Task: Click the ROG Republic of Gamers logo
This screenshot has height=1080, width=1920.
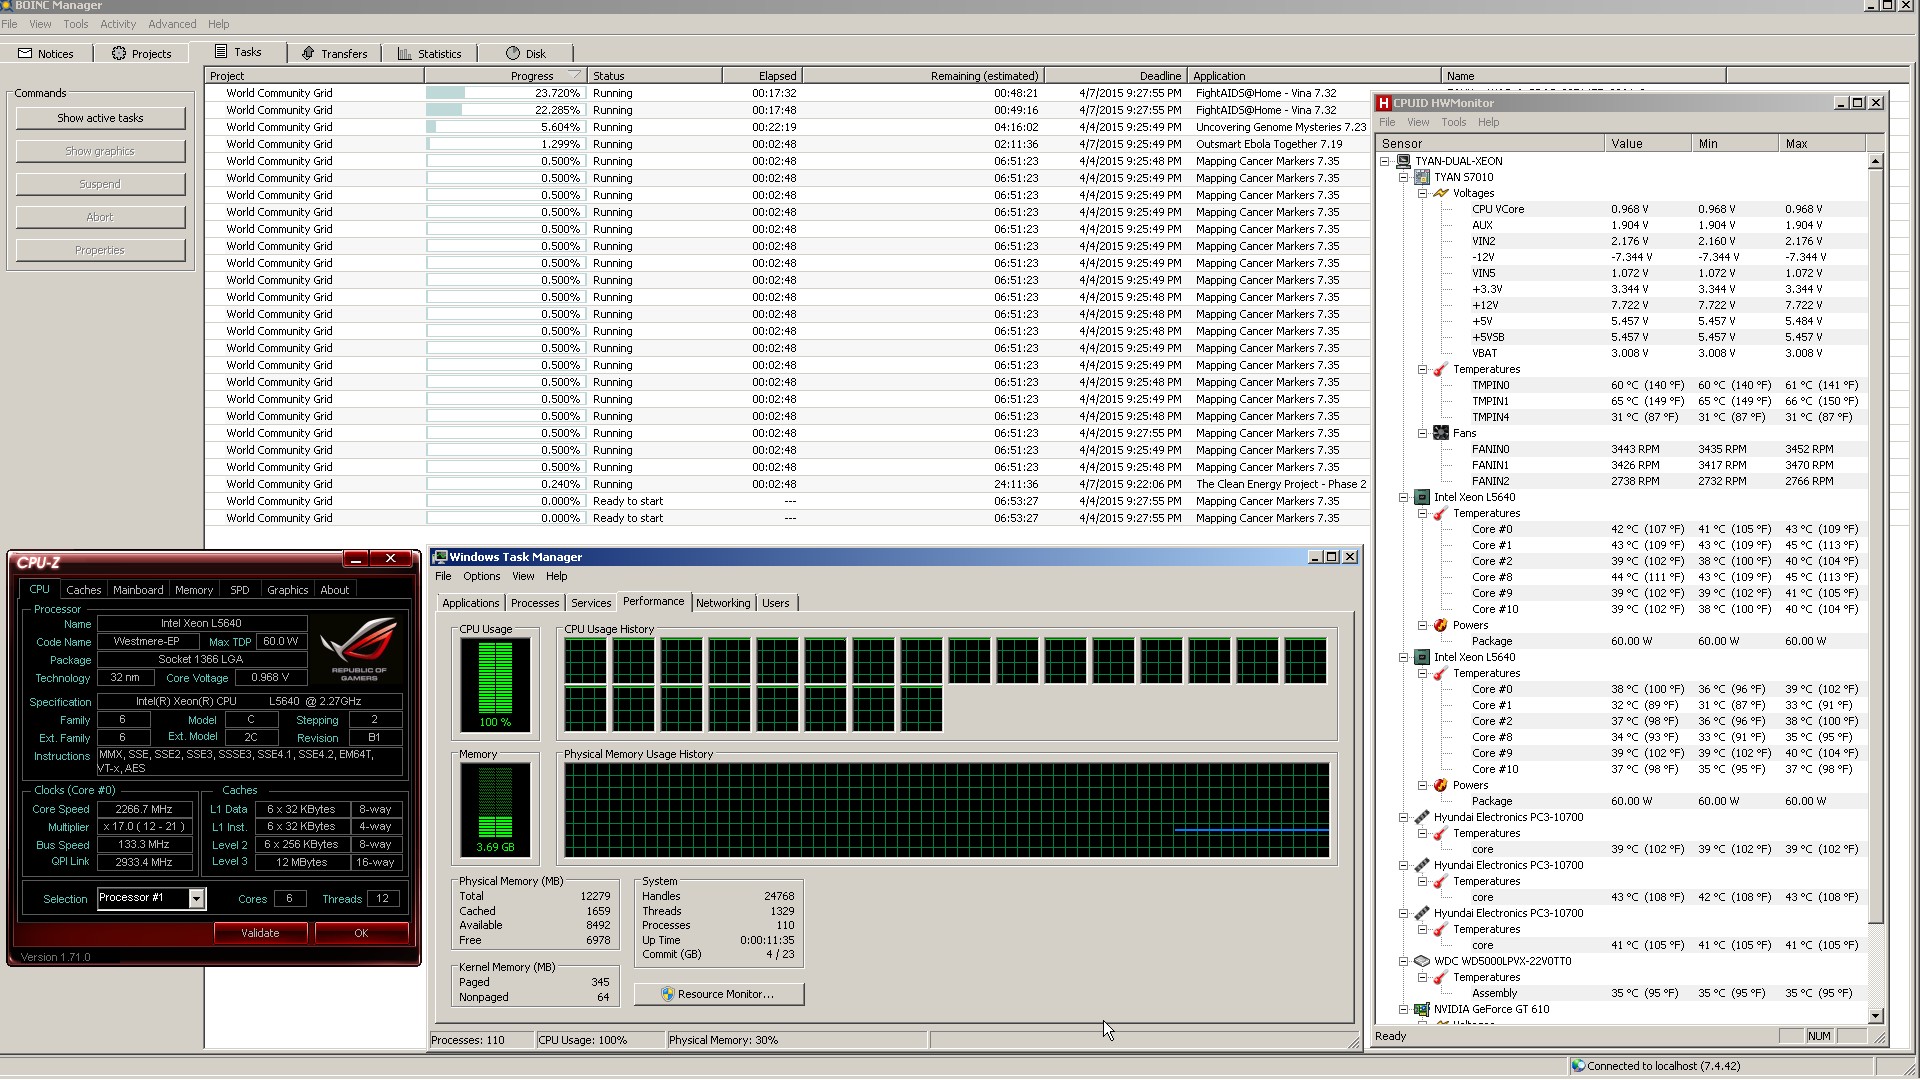Action: click(x=359, y=649)
